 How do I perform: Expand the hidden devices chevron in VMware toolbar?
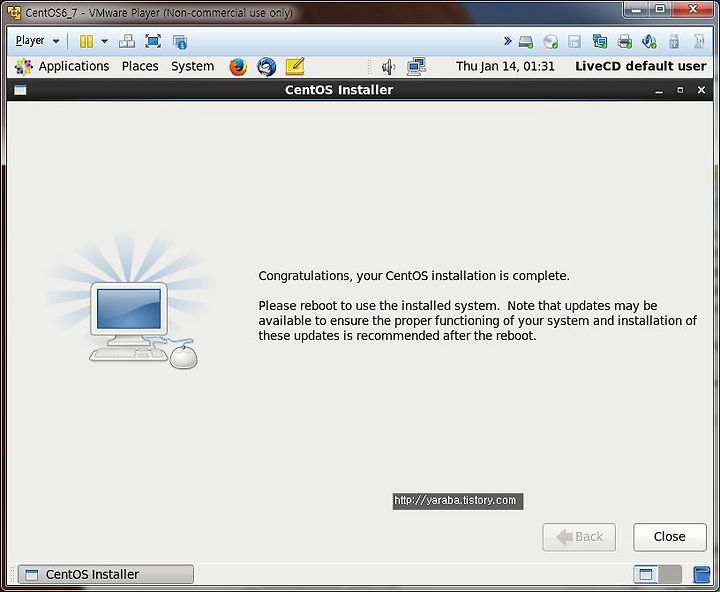507,41
